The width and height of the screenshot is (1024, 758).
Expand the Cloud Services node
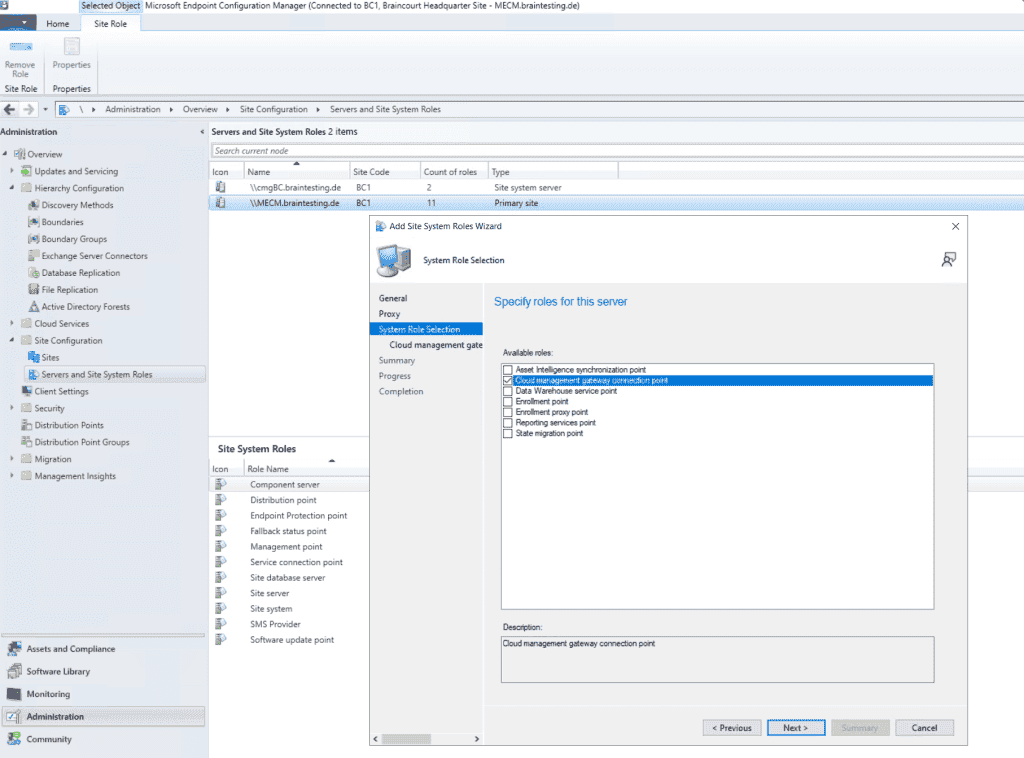14,323
